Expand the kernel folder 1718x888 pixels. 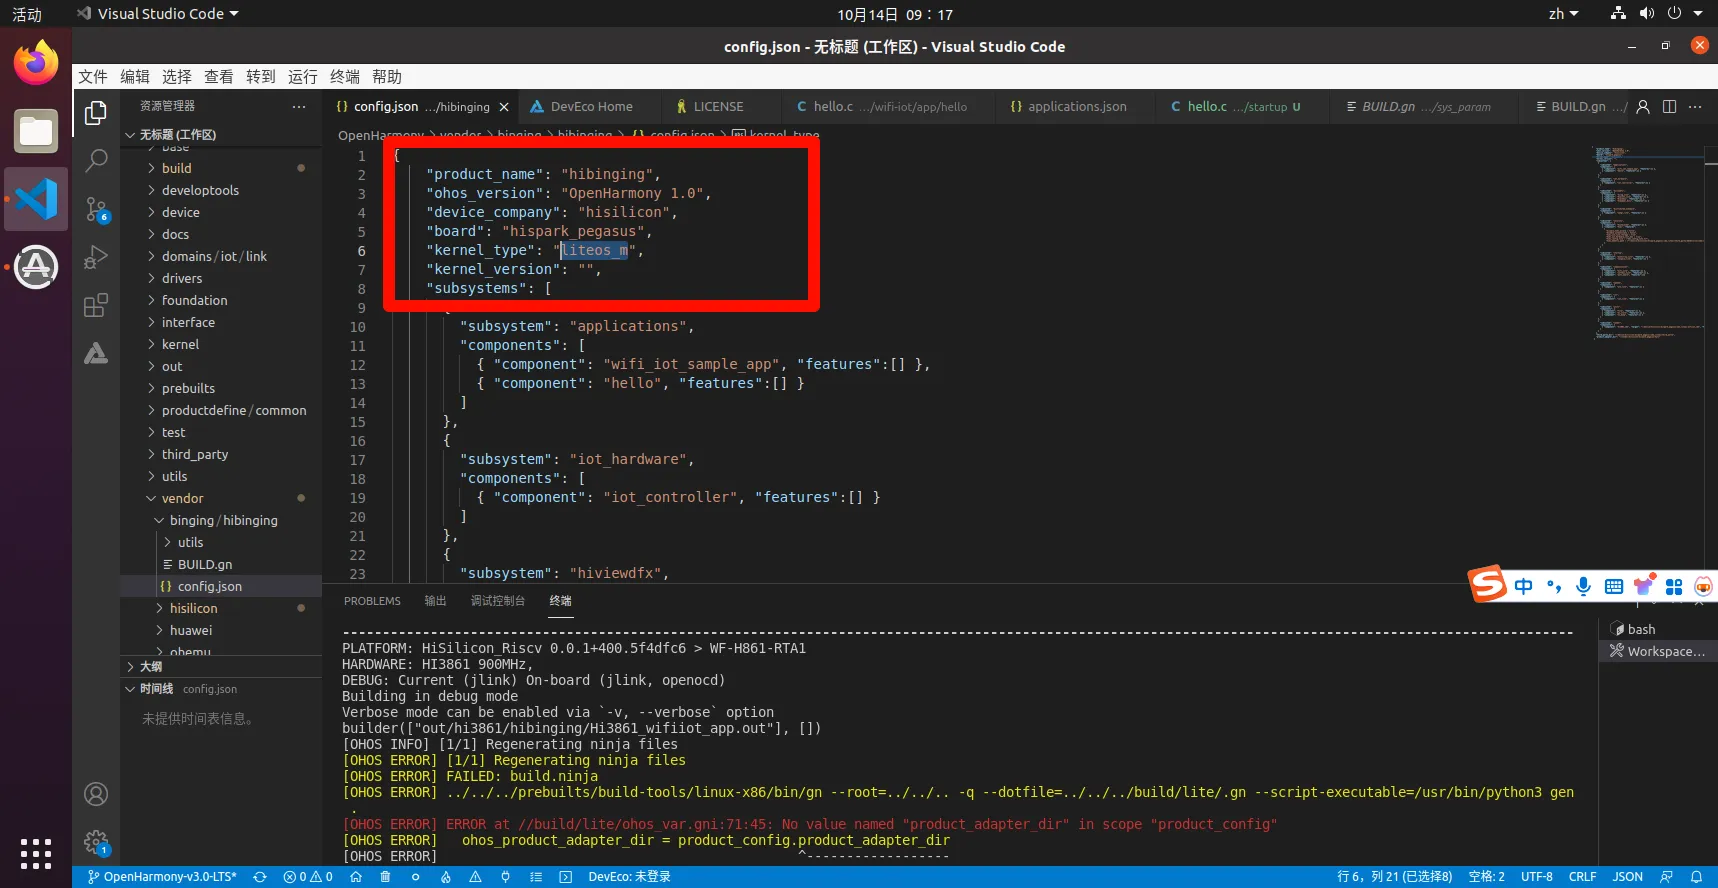coord(180,344)
